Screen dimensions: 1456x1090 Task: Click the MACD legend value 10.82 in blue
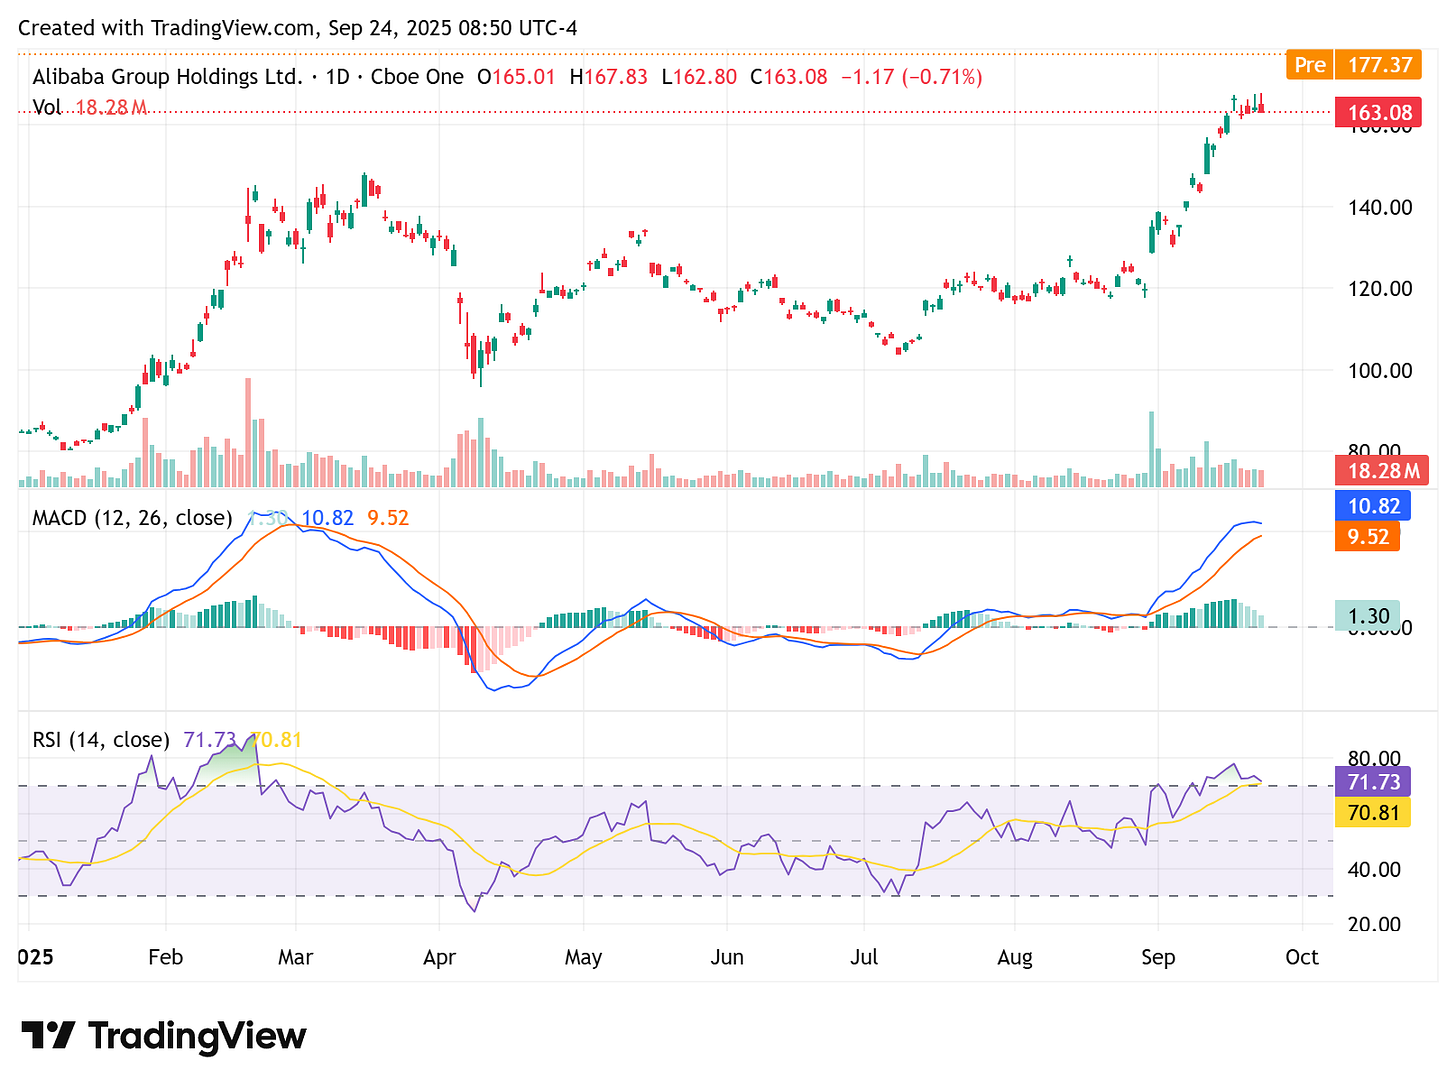coord(328,518)
